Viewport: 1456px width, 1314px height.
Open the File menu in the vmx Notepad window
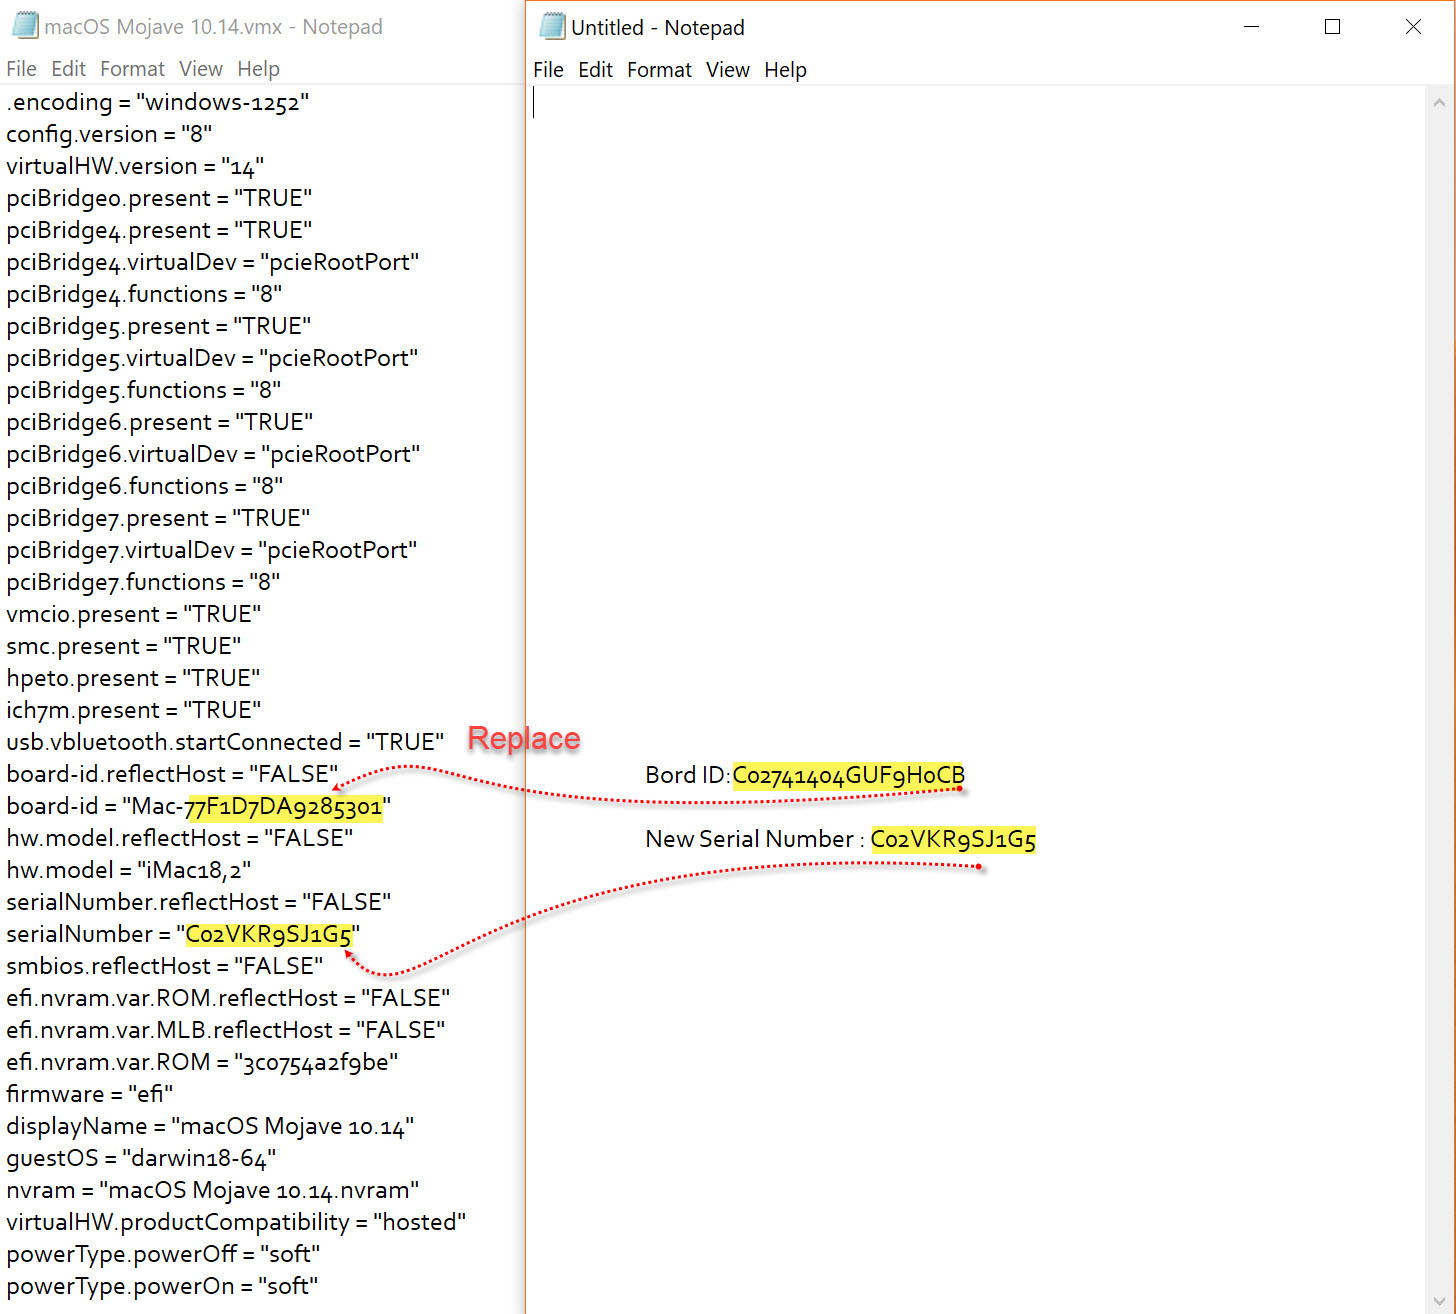[x=21, y=69]
